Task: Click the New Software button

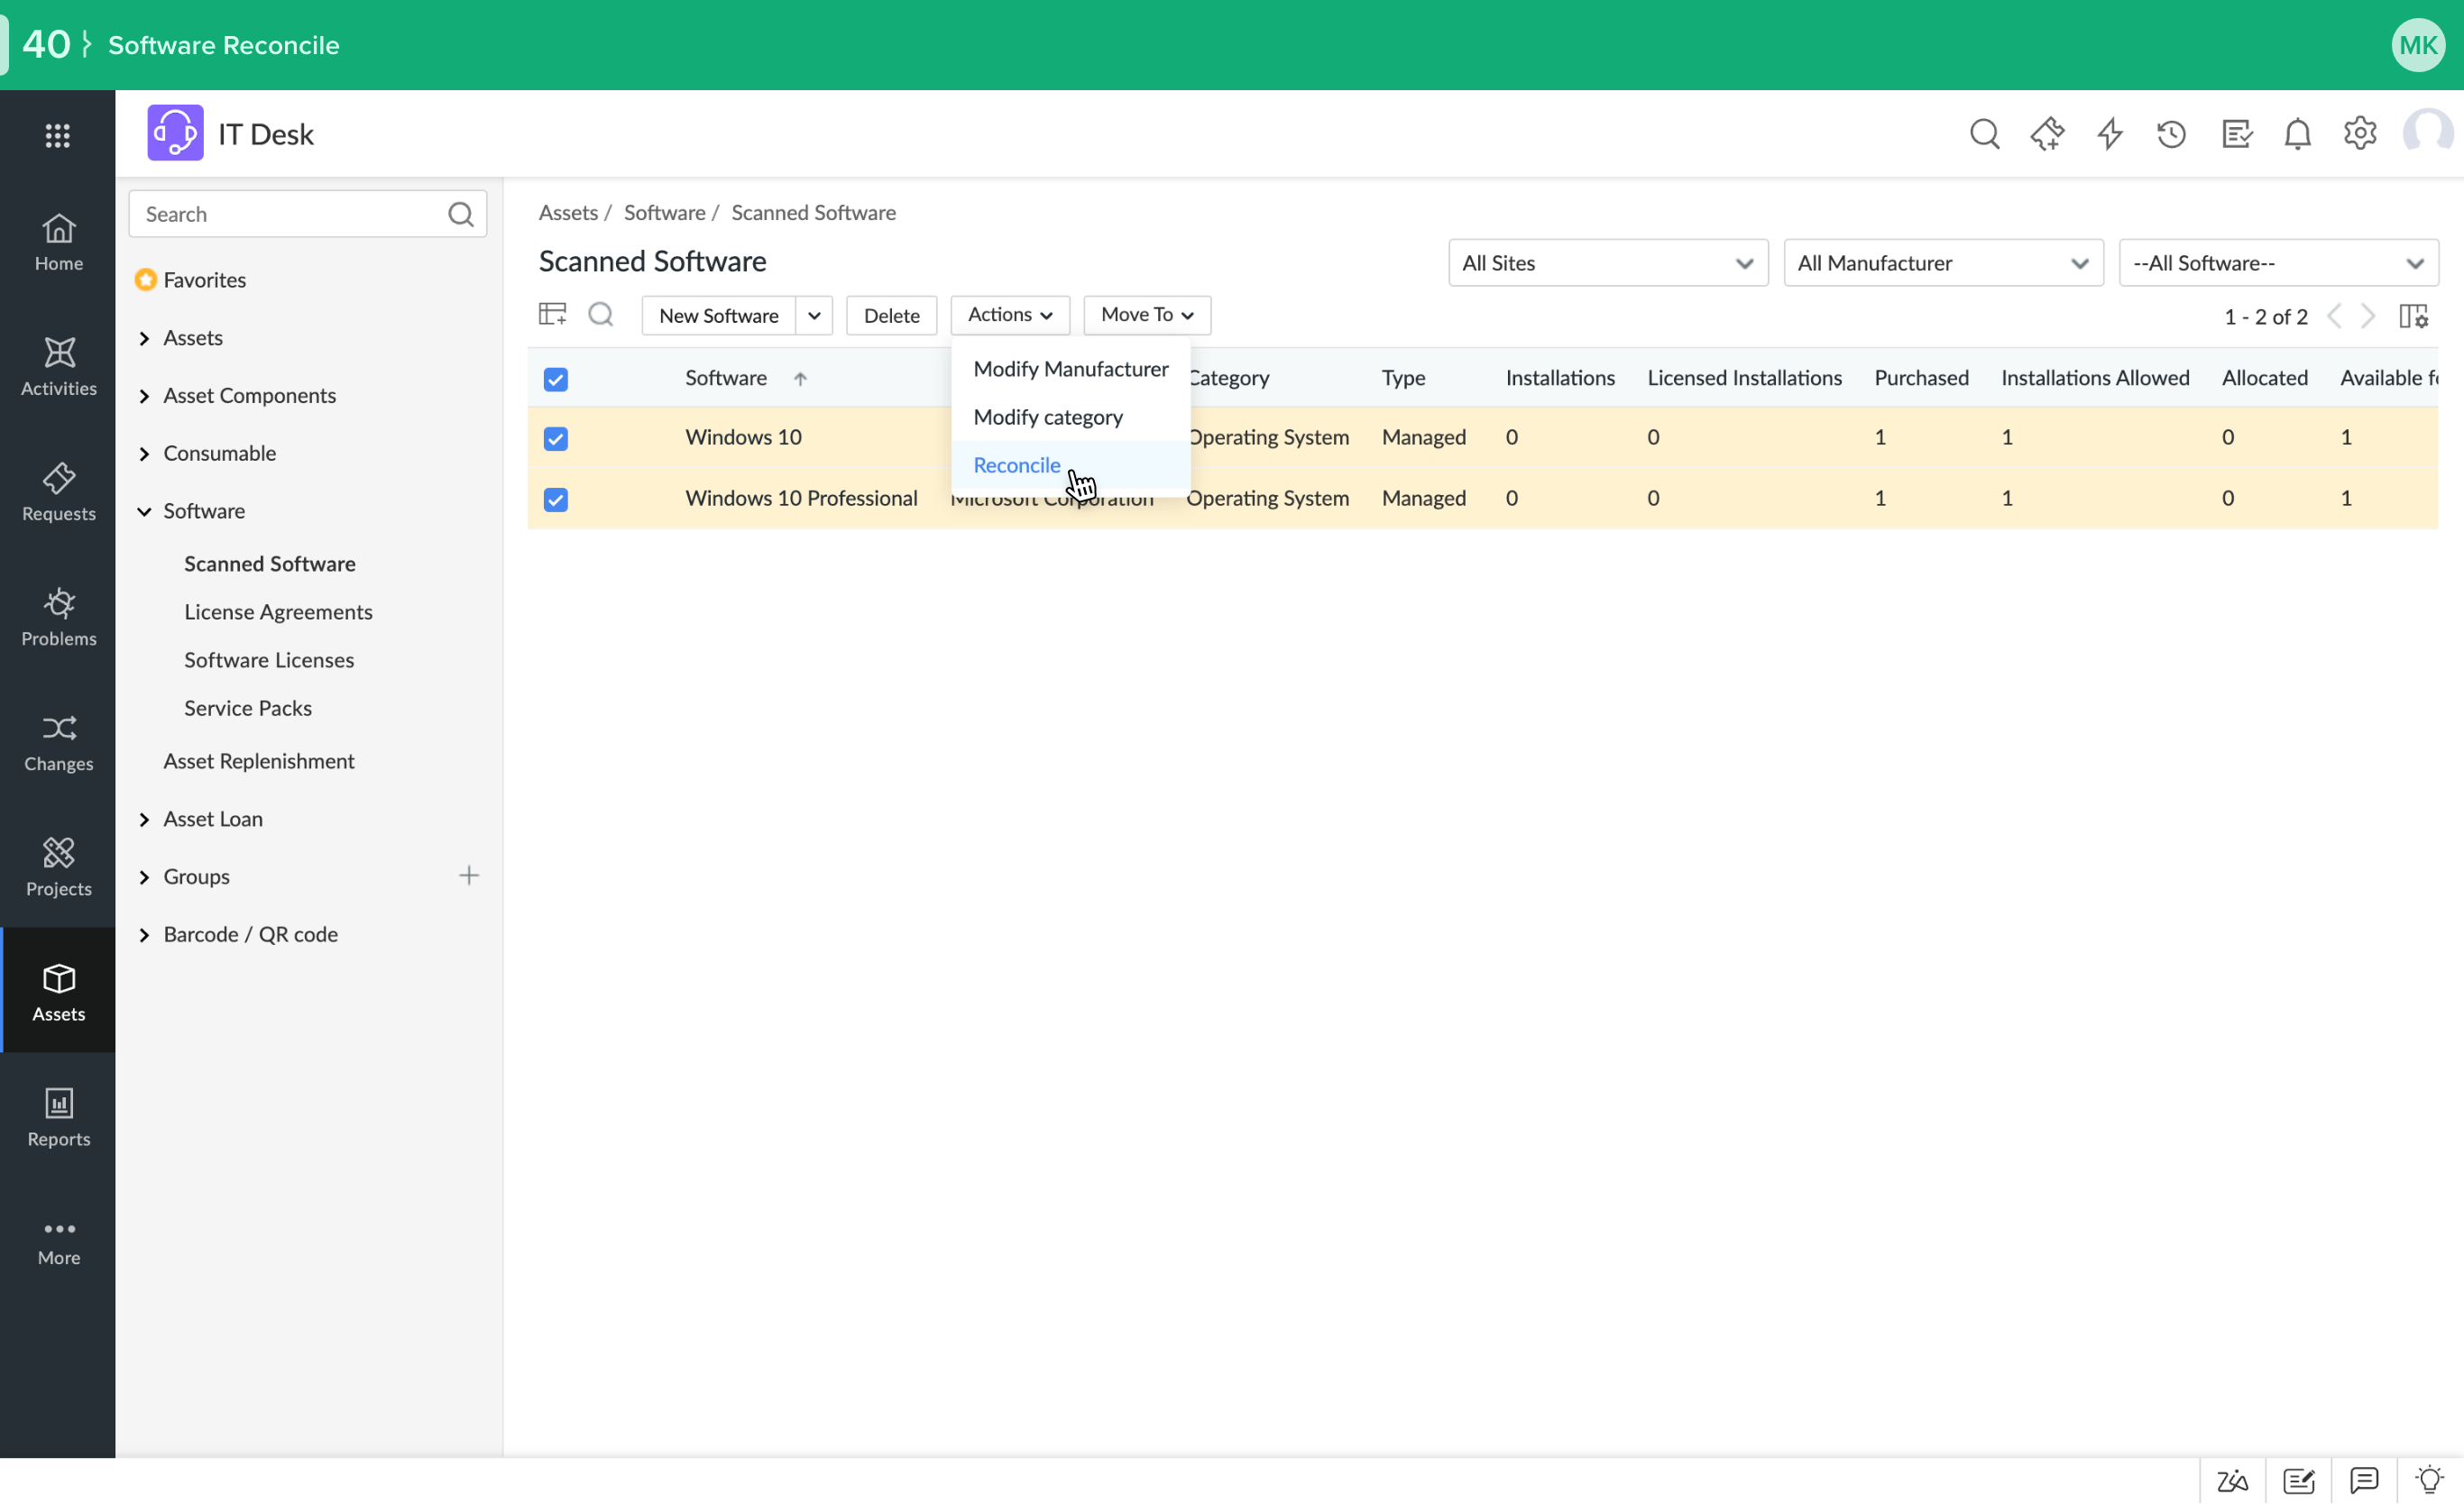Action: (718, 315)
